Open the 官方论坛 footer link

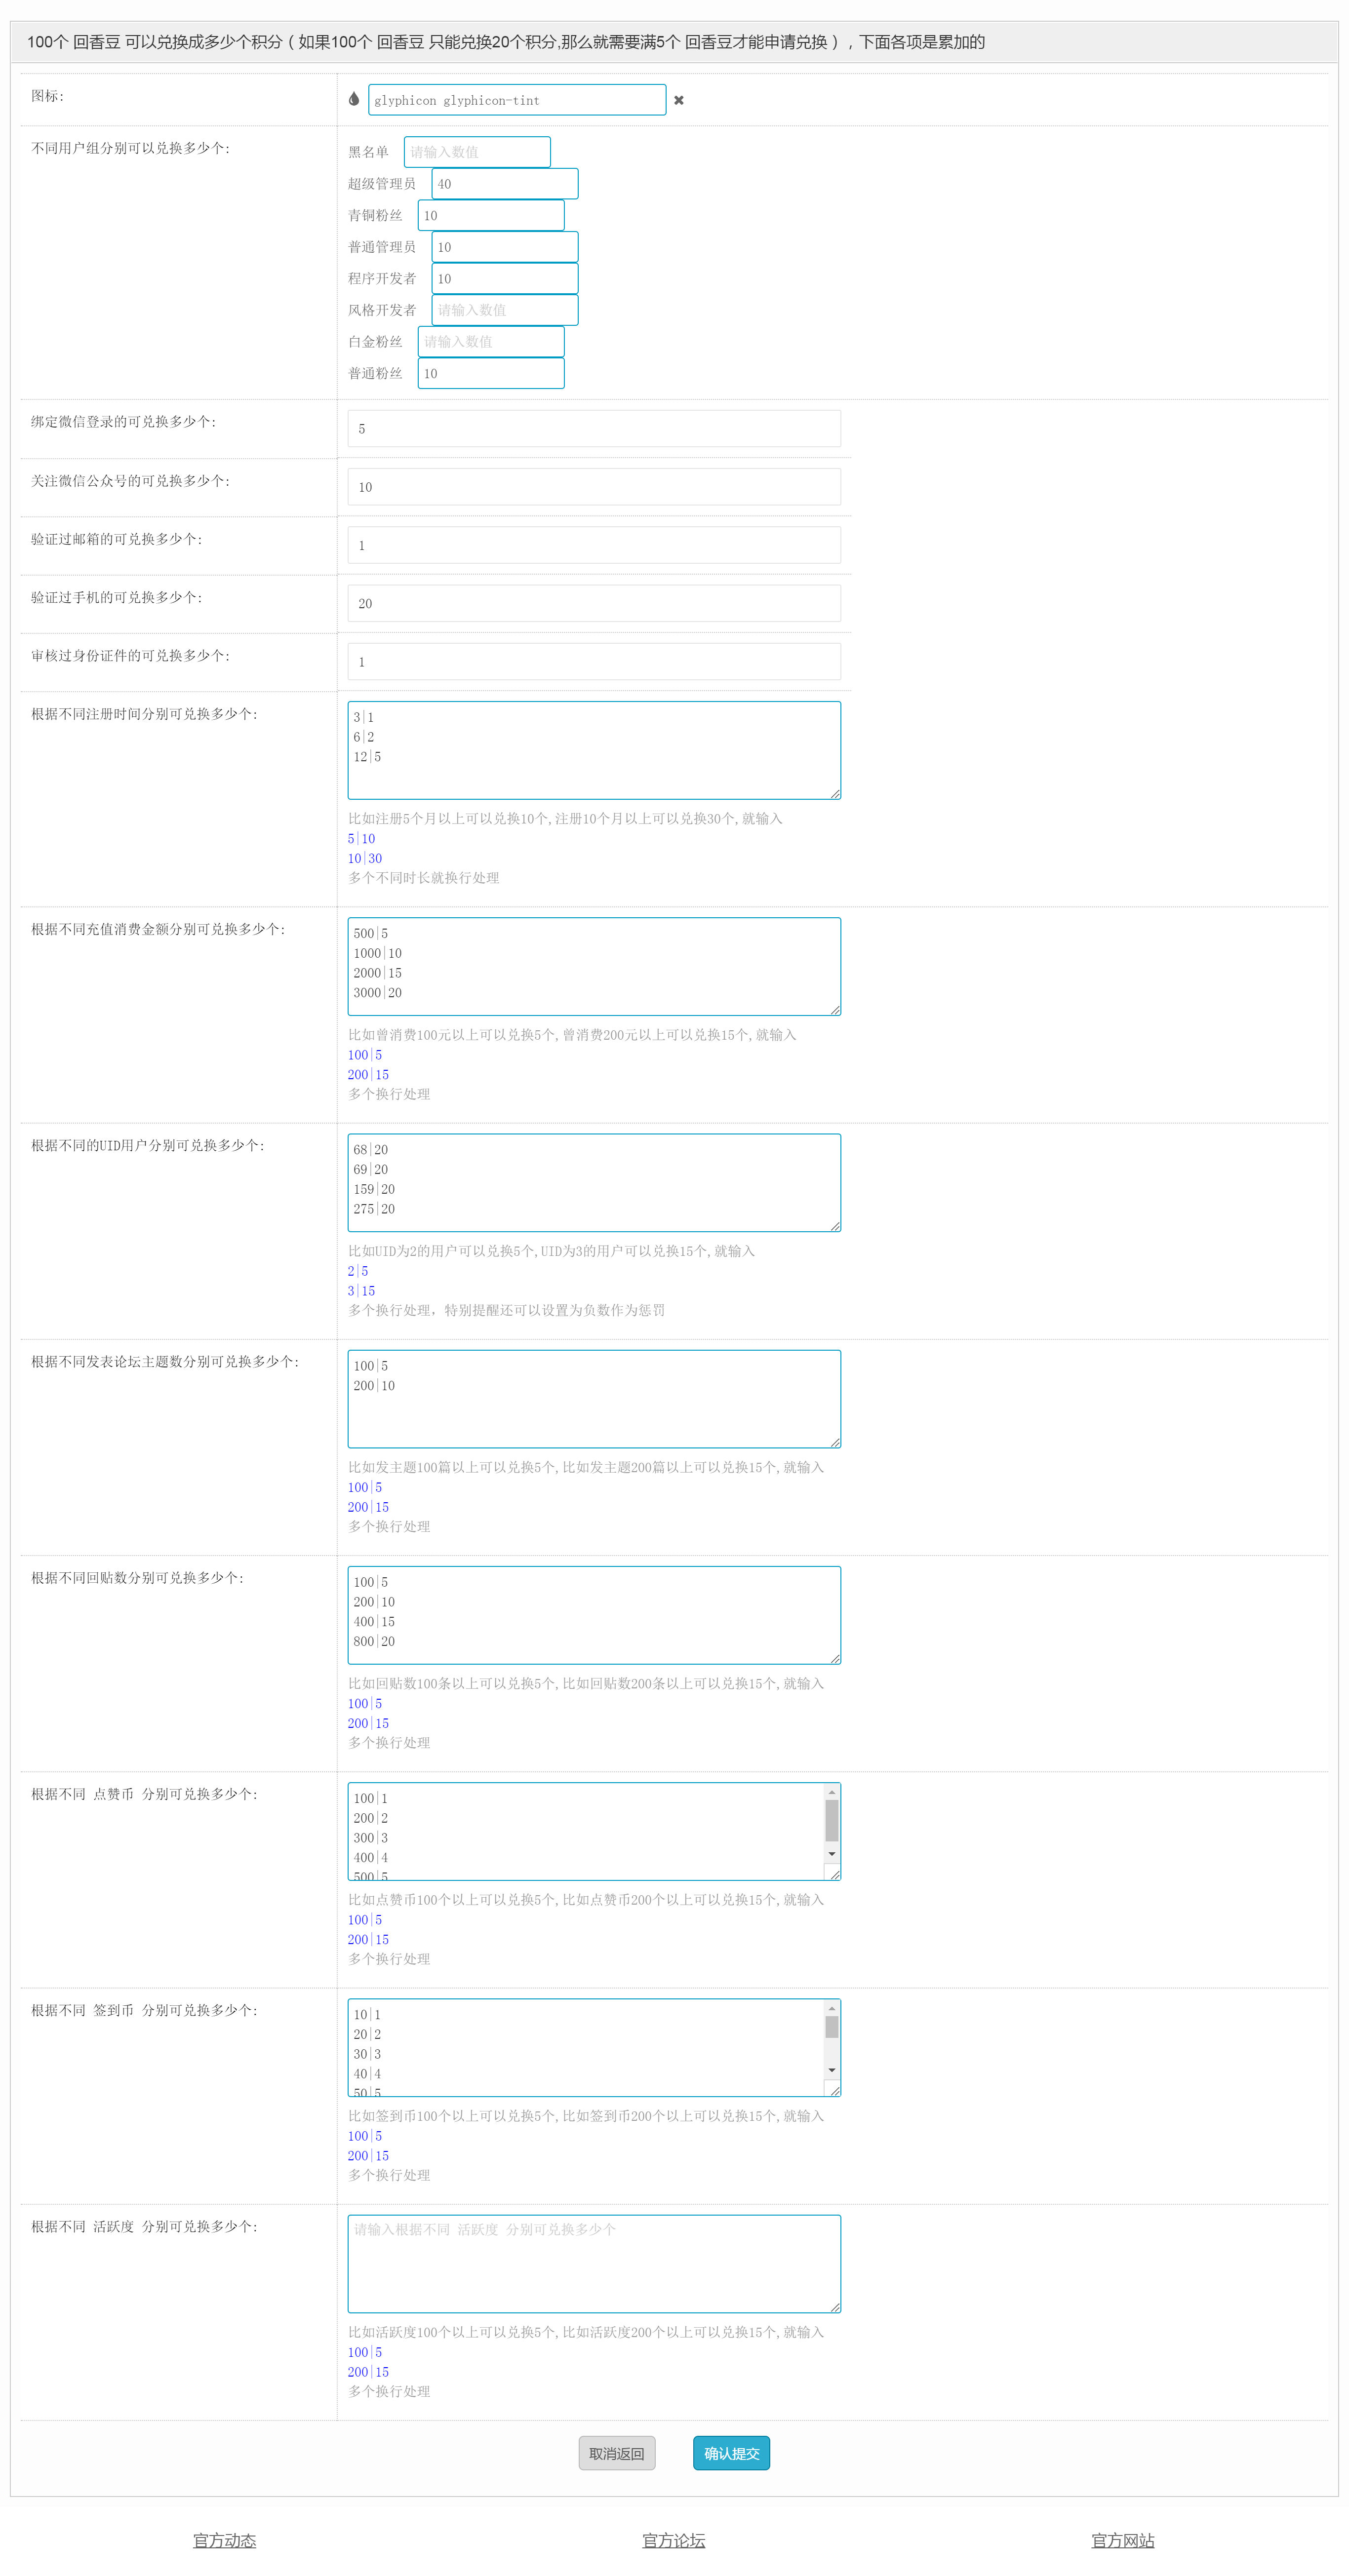pos(673,2540)
